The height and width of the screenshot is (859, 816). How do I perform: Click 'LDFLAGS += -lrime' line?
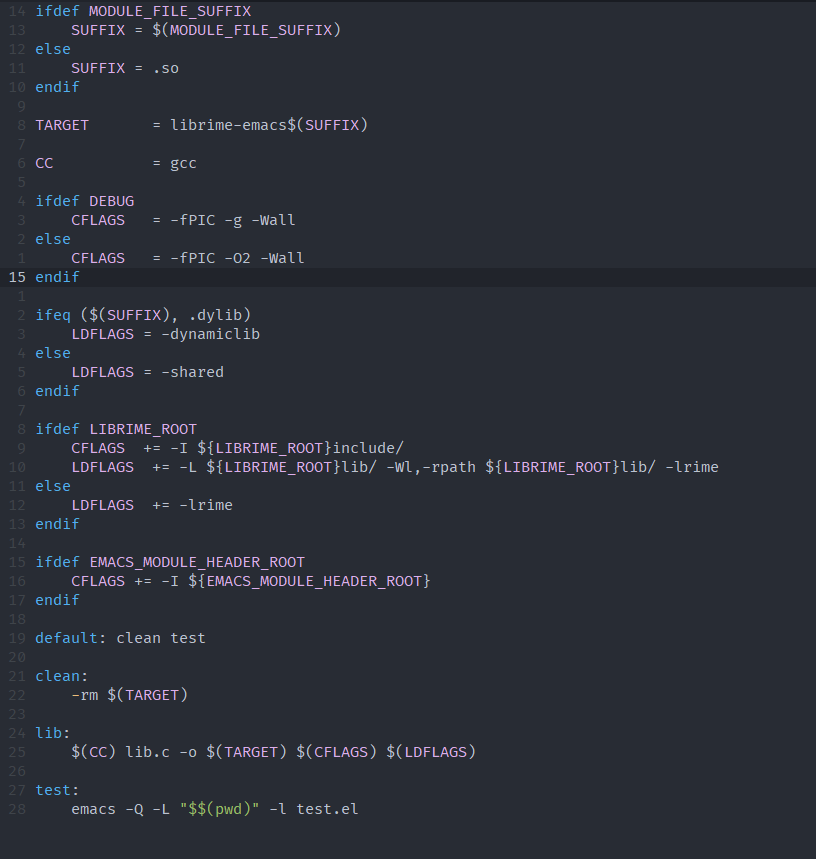[x=152, y=505]
